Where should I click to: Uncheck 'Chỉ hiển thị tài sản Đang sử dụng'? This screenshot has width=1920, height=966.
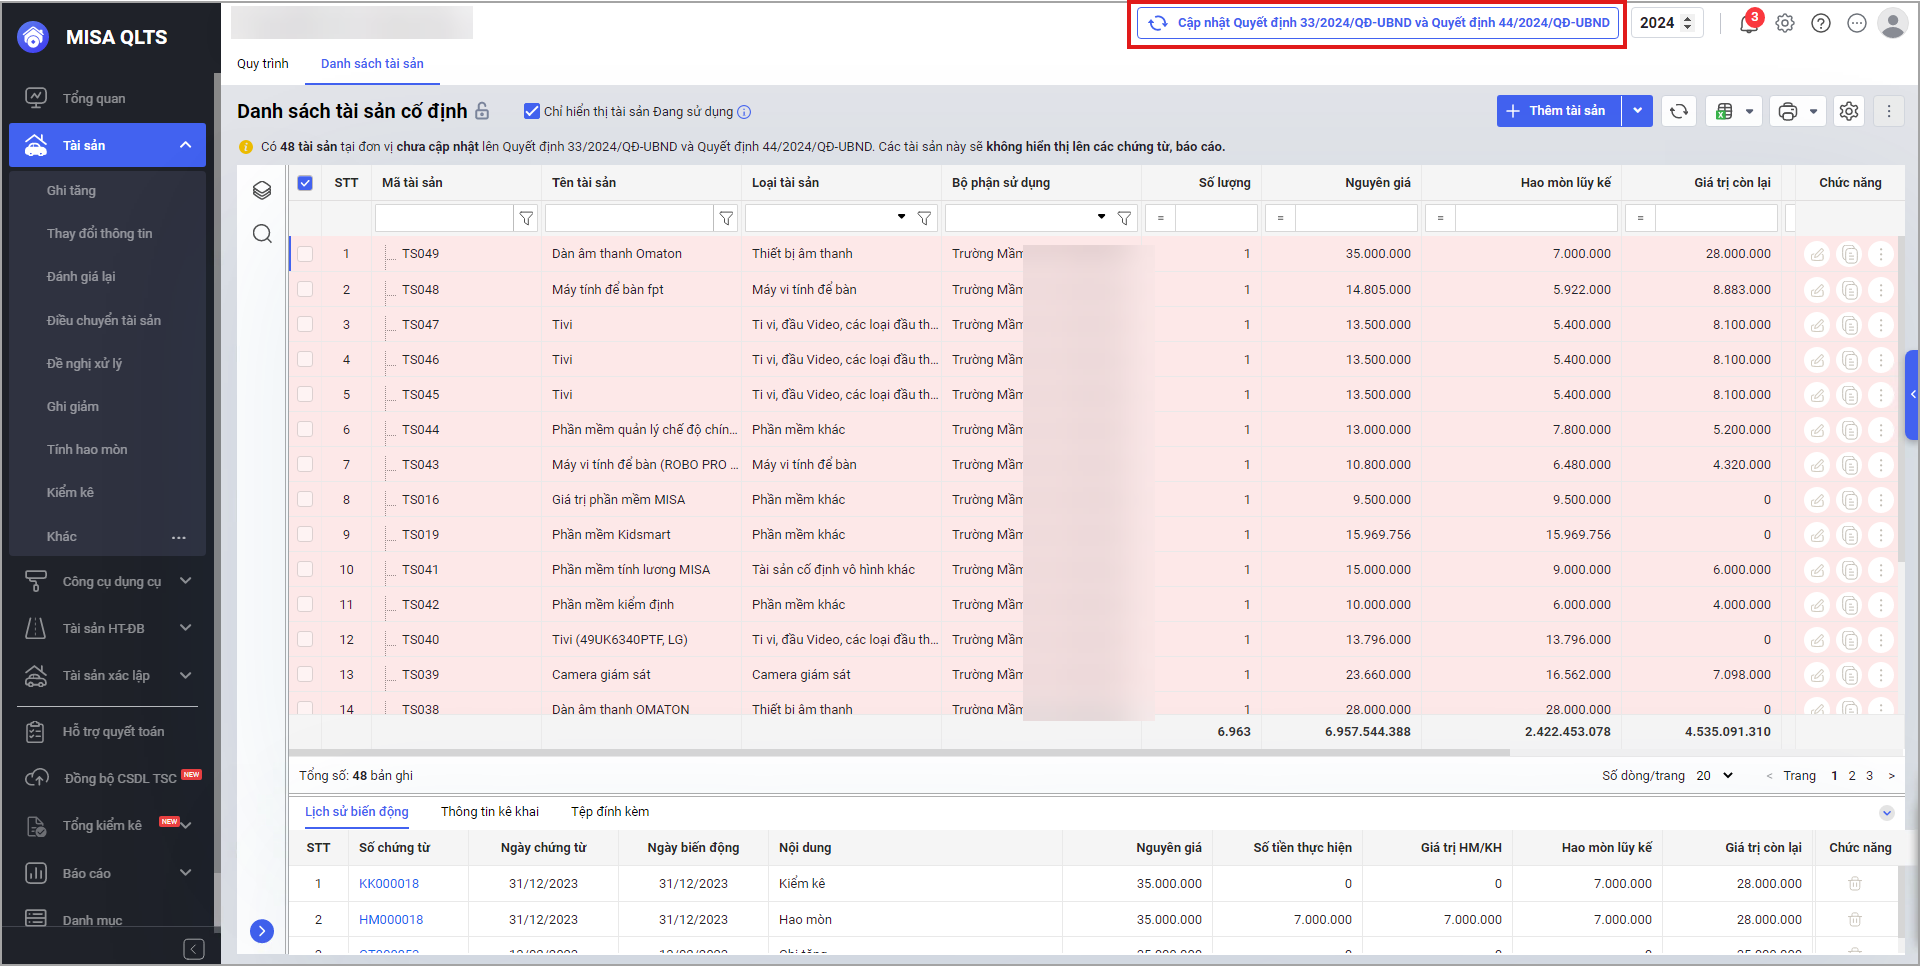point(532,111)
